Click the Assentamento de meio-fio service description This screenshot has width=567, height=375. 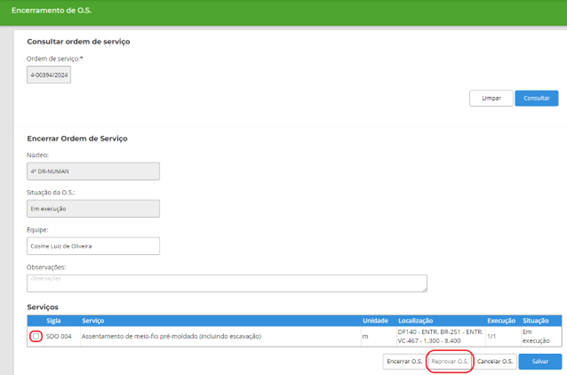pos(171,336)
